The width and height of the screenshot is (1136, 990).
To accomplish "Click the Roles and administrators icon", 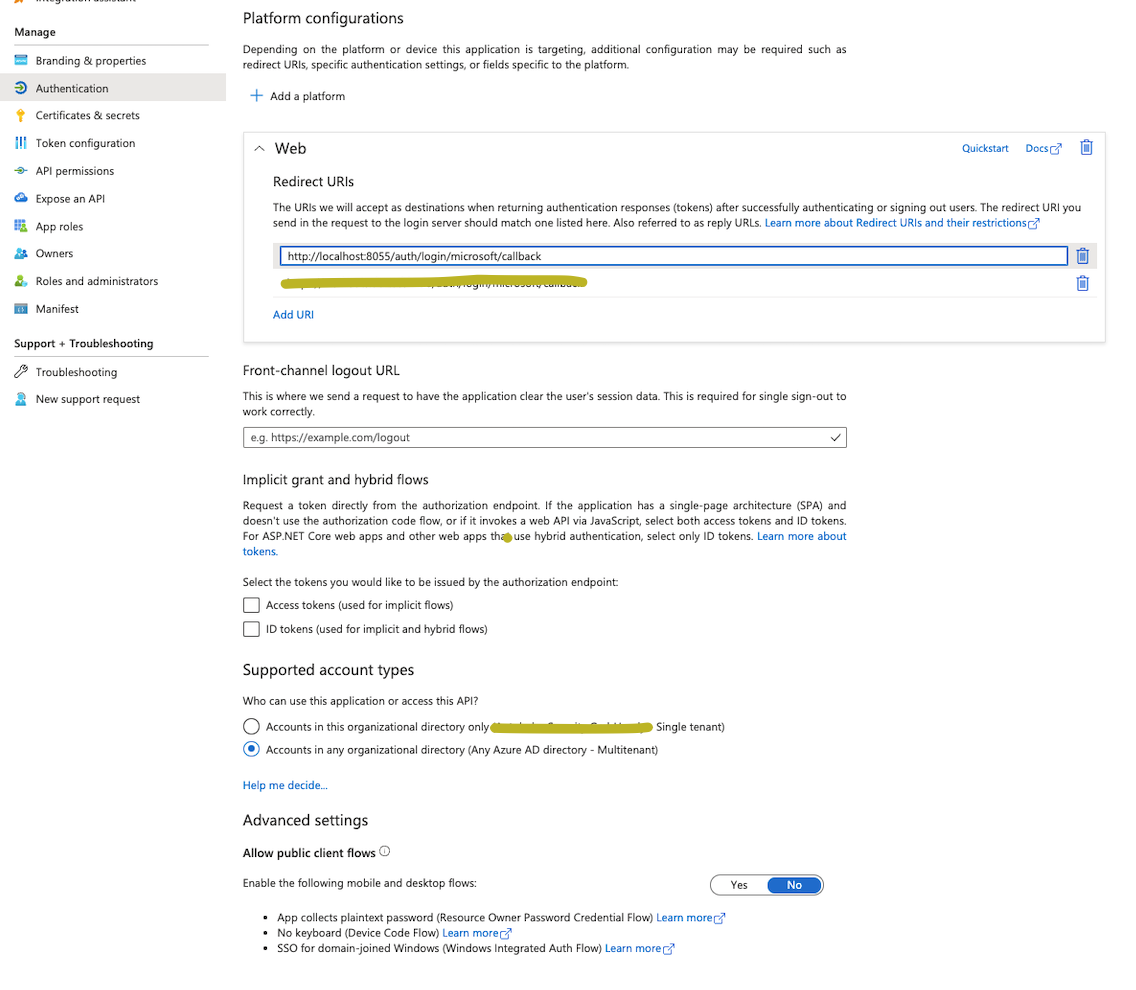I will click(21, 280).
